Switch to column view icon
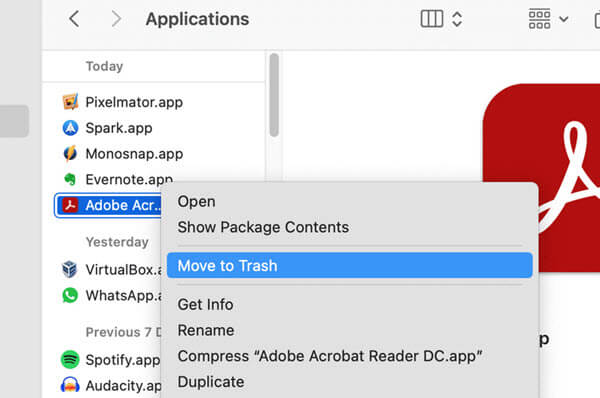600x398 pixels. [432, 19]
